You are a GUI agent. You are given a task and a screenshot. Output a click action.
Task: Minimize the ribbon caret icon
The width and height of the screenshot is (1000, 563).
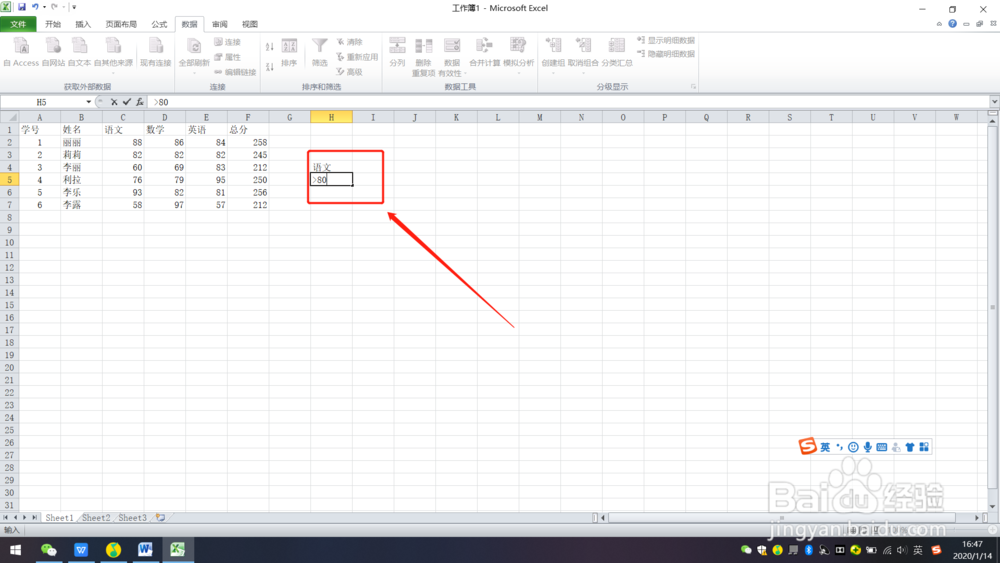coord(939,24)
